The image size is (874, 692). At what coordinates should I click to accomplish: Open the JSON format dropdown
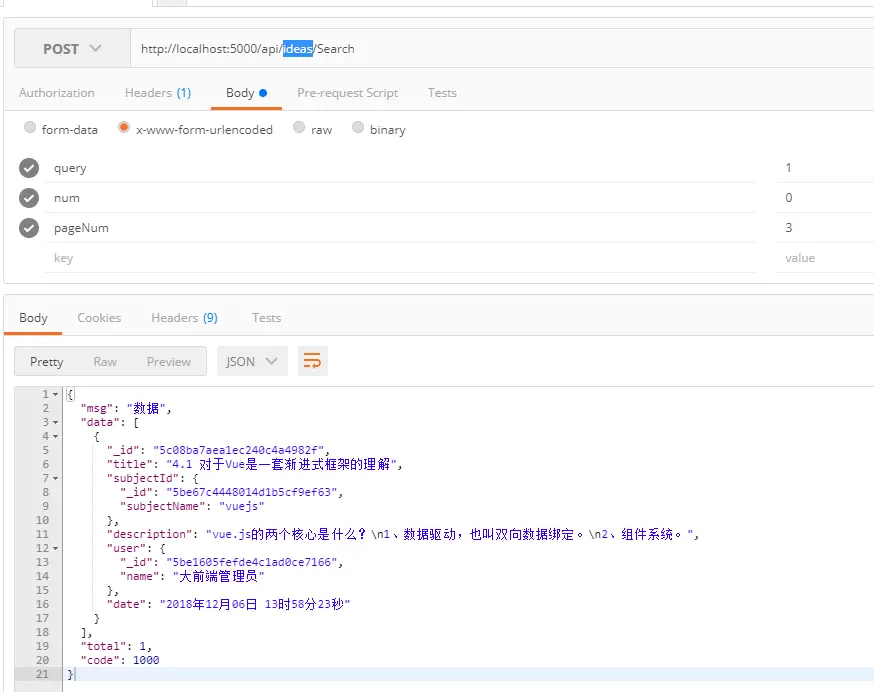[x=252, y=361]
